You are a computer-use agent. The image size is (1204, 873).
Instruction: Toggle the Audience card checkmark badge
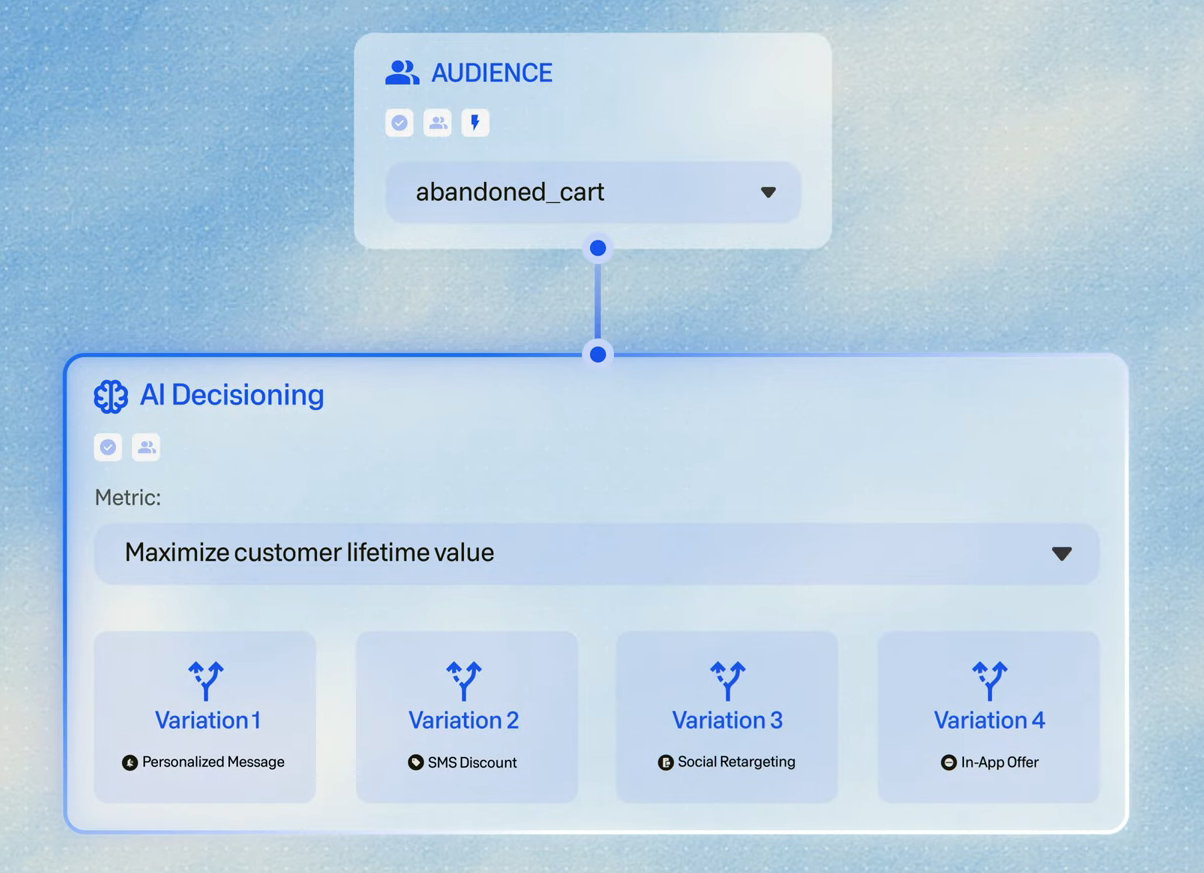click(399, 123)
